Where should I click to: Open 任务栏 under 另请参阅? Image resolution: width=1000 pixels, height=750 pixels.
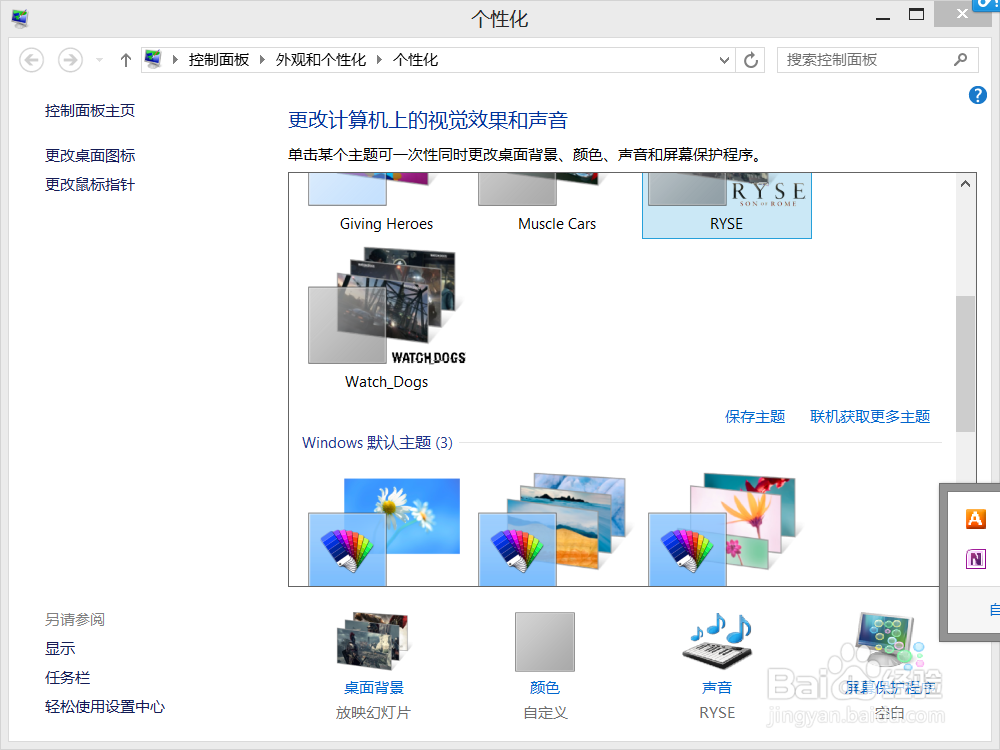pyautogui.click(x=68, y=677)
